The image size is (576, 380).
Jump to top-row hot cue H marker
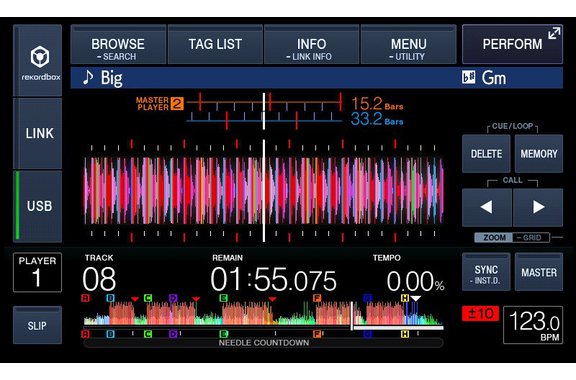click(x=405, y=298)
